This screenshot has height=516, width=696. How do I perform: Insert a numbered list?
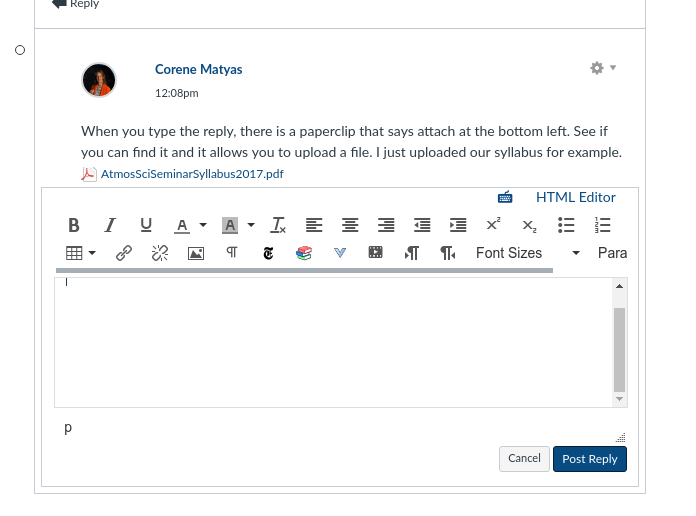coord(602,225)
